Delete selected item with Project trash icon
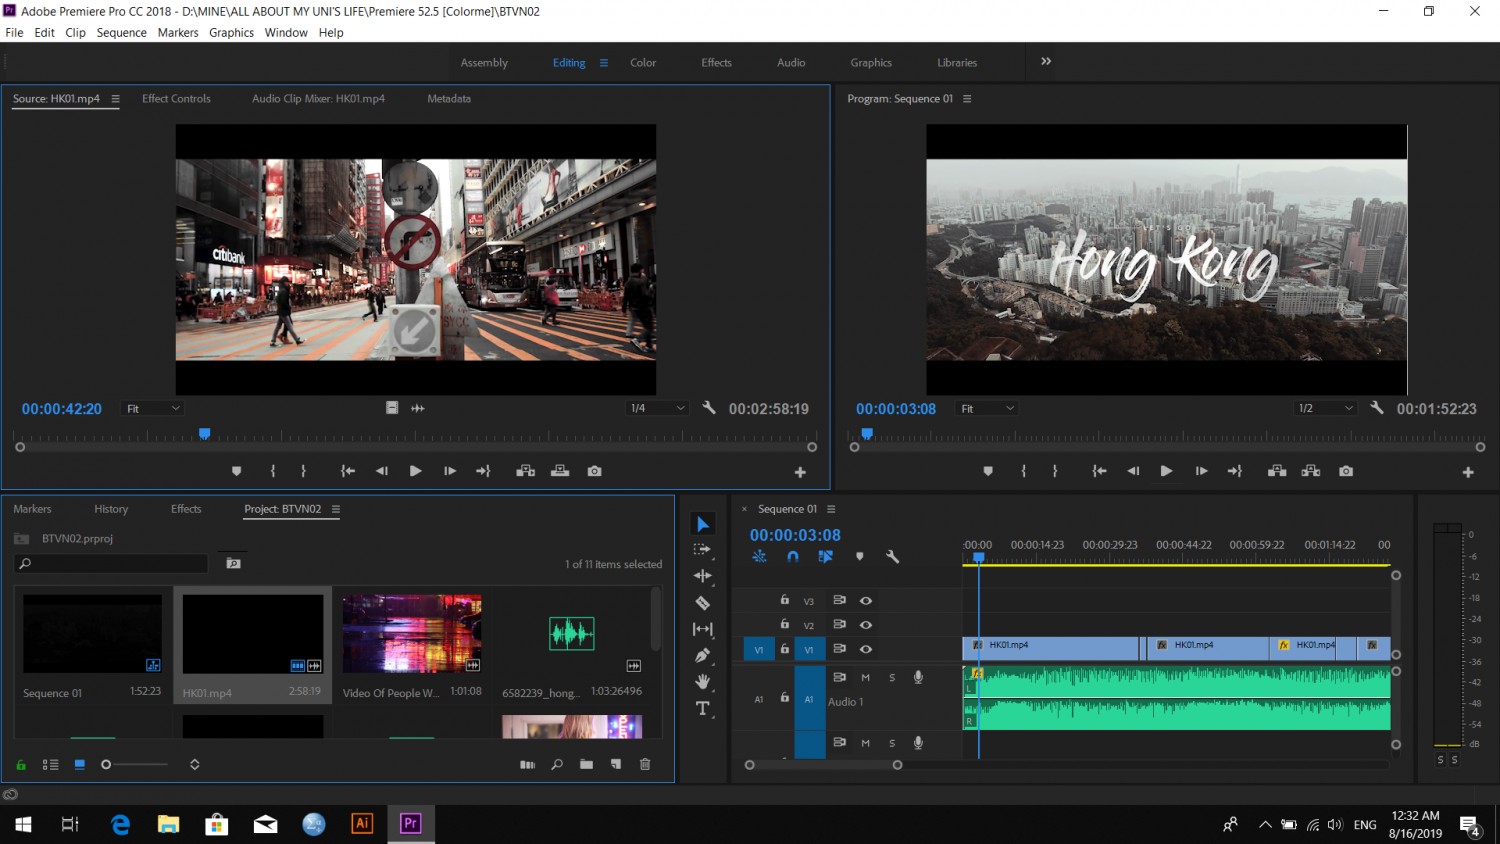This screenshot has width=1500, height=844. click(645, 764)
